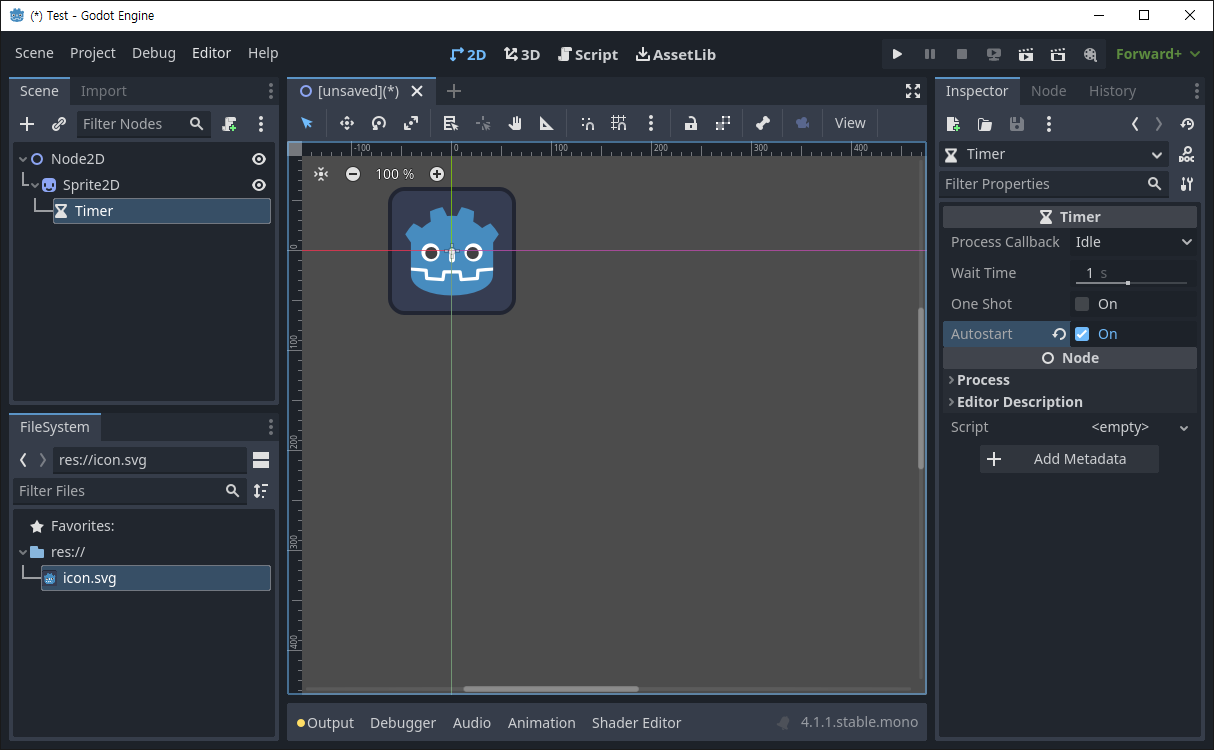The image size is (1214, 750).
Task: Click the instantiate child scene link icon
Action: click(59, 124)
